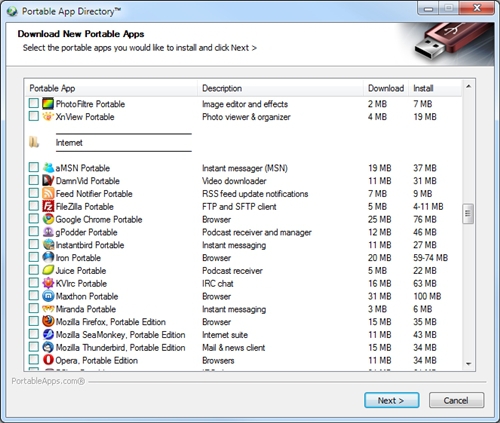The image size is (500, 423).
Task: Click the XnView Portable app icon
Action: click(x=48, y=117)
